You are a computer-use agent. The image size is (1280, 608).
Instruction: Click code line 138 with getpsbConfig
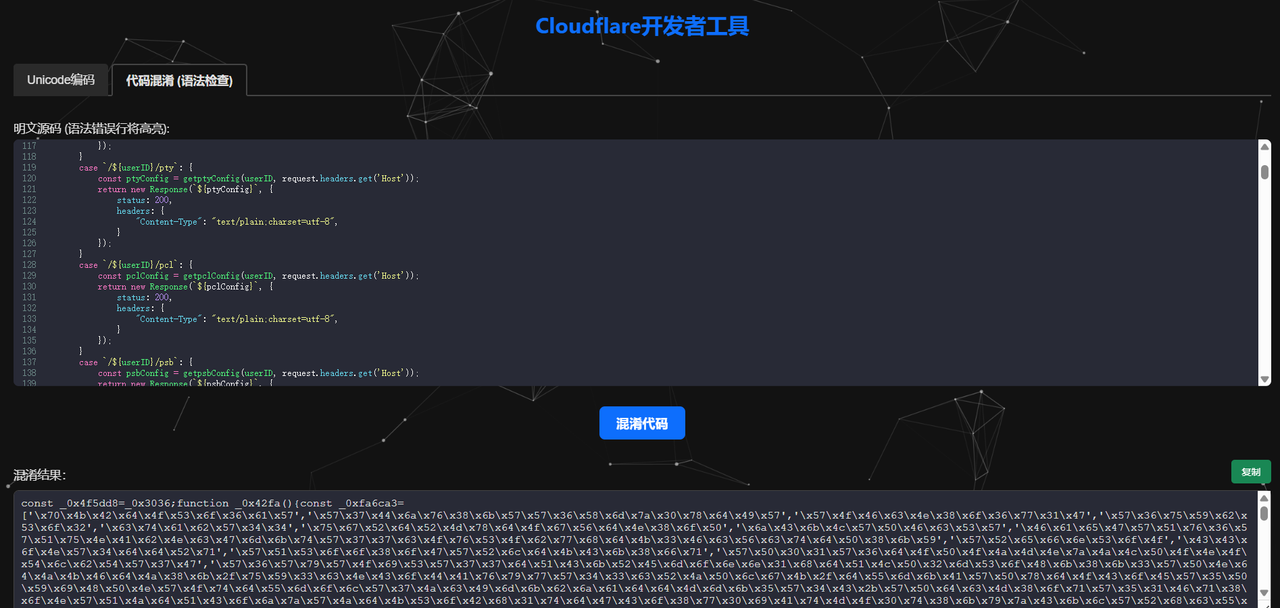tap(258, 373)
